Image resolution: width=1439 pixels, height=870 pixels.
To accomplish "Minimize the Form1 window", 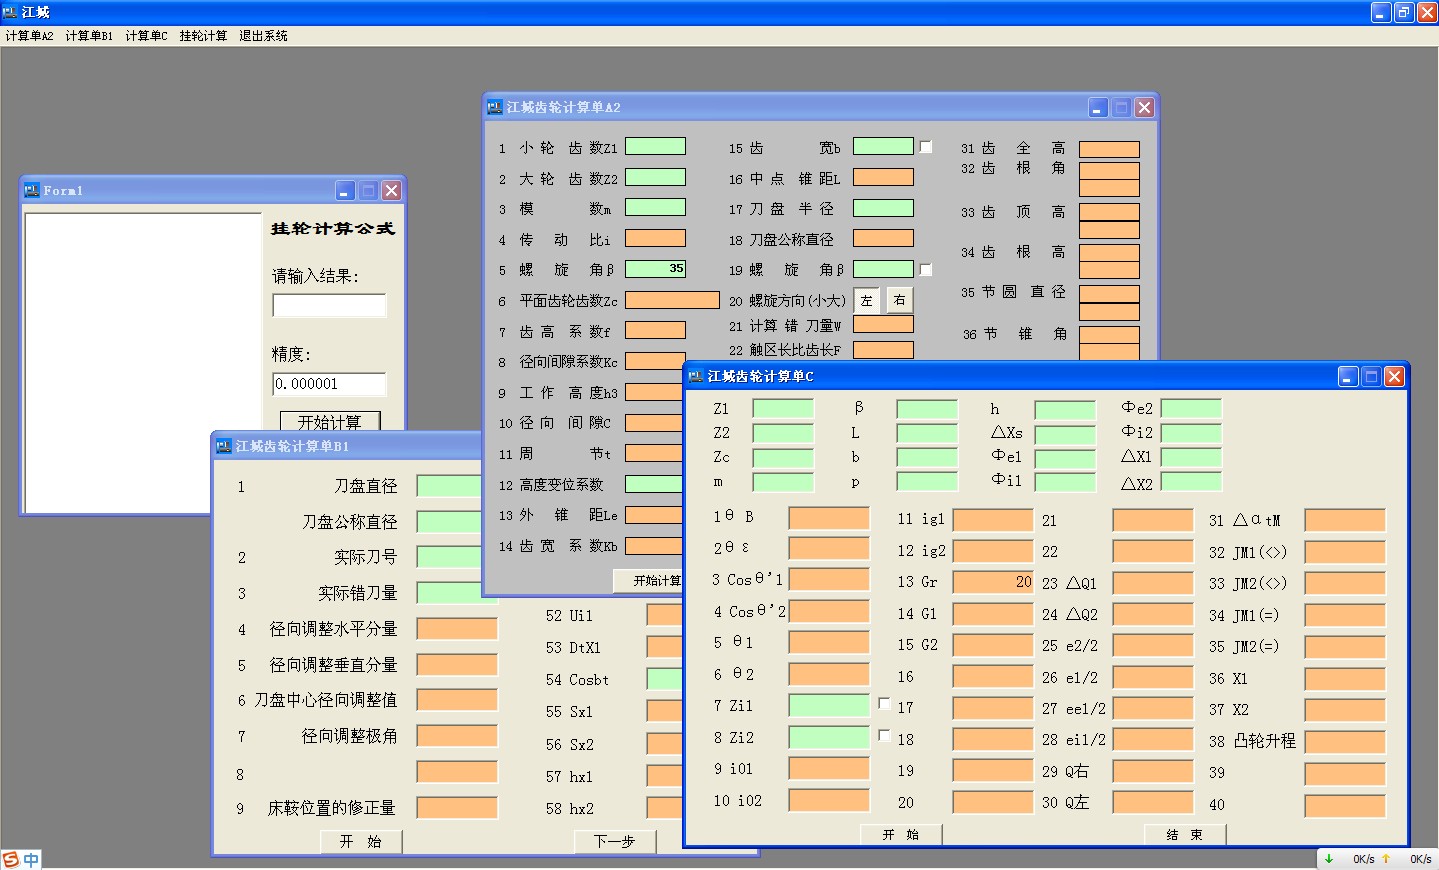I will point(345,190).
